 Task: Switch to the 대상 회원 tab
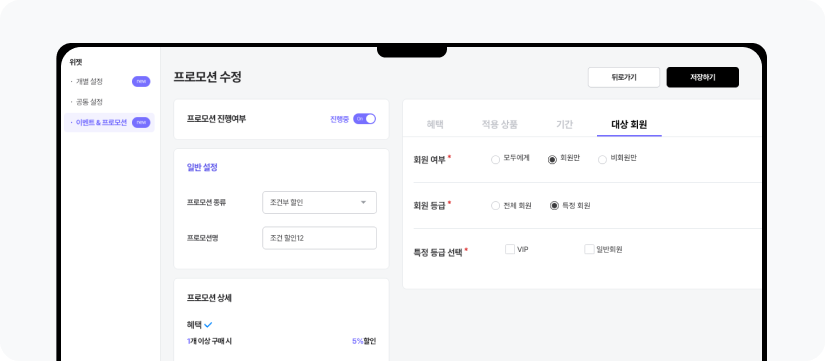point(629,125)
